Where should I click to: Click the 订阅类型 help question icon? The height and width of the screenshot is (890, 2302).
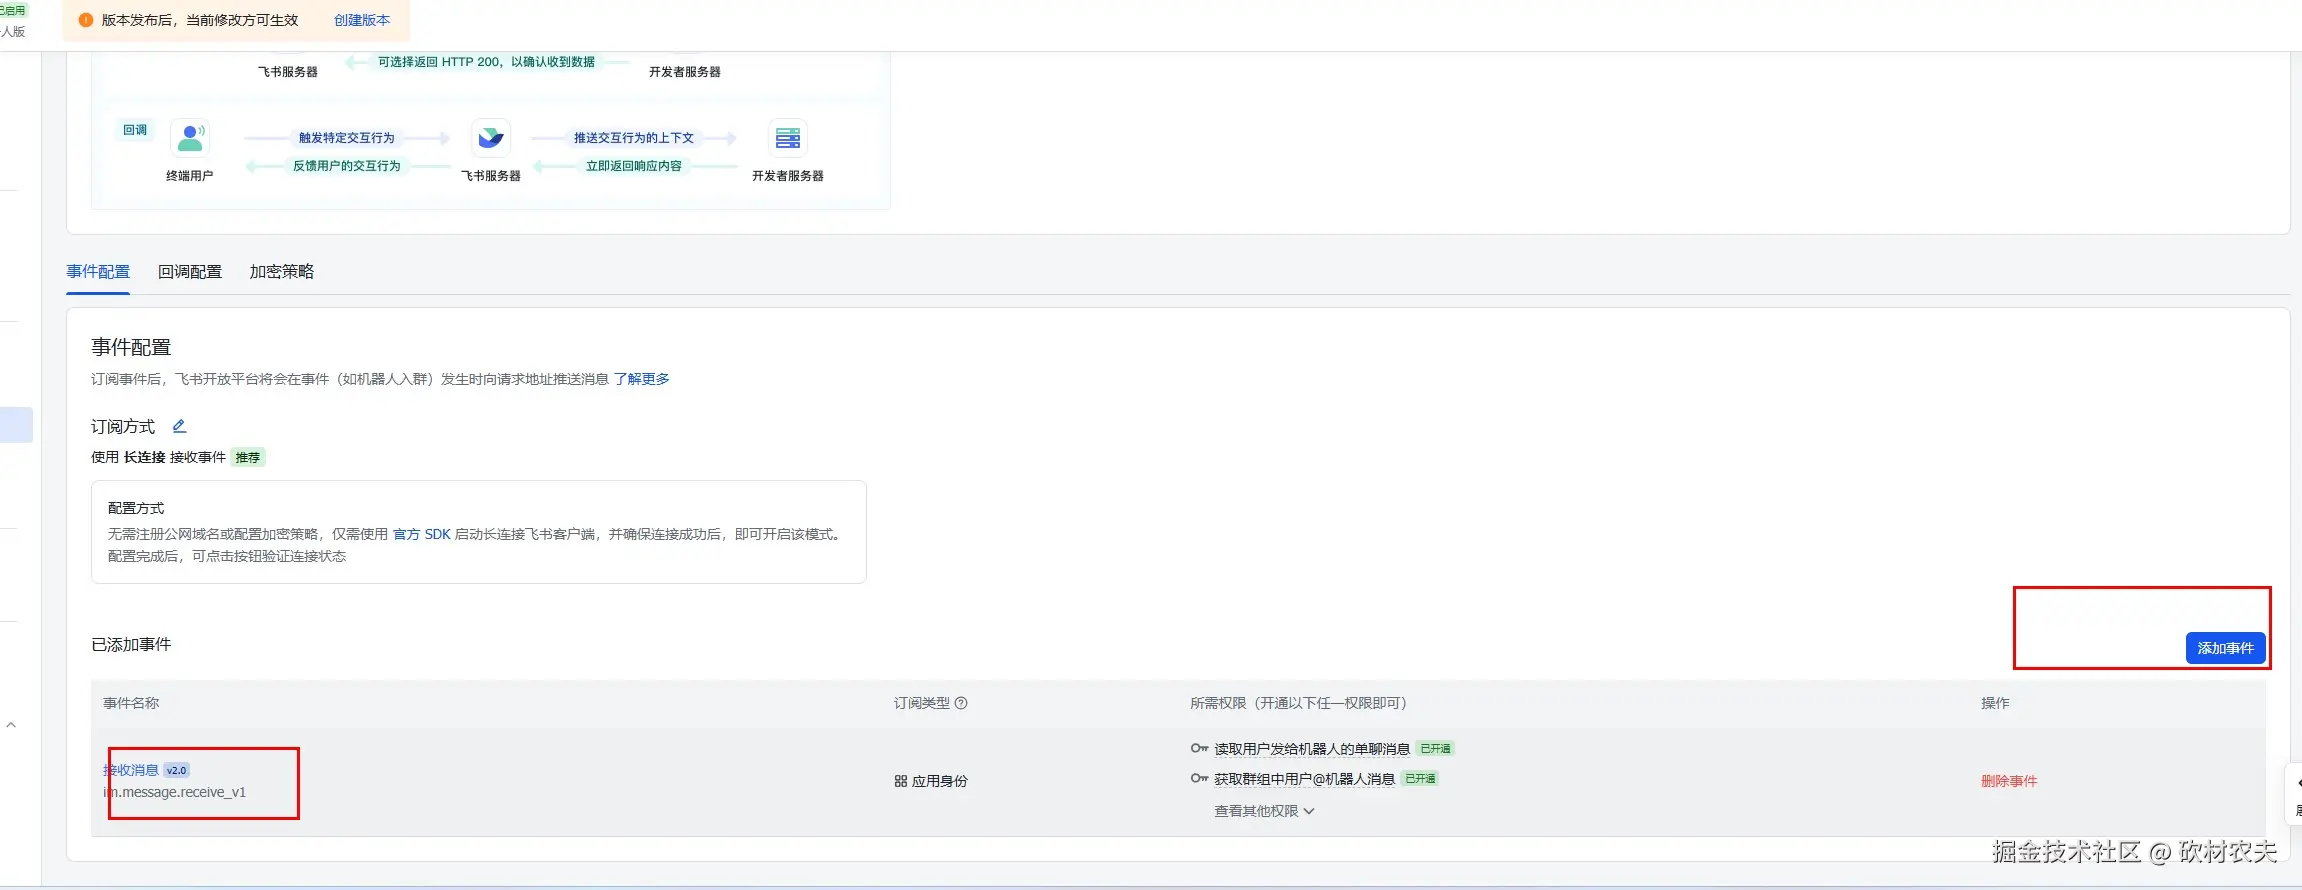(x=961, y=703)
